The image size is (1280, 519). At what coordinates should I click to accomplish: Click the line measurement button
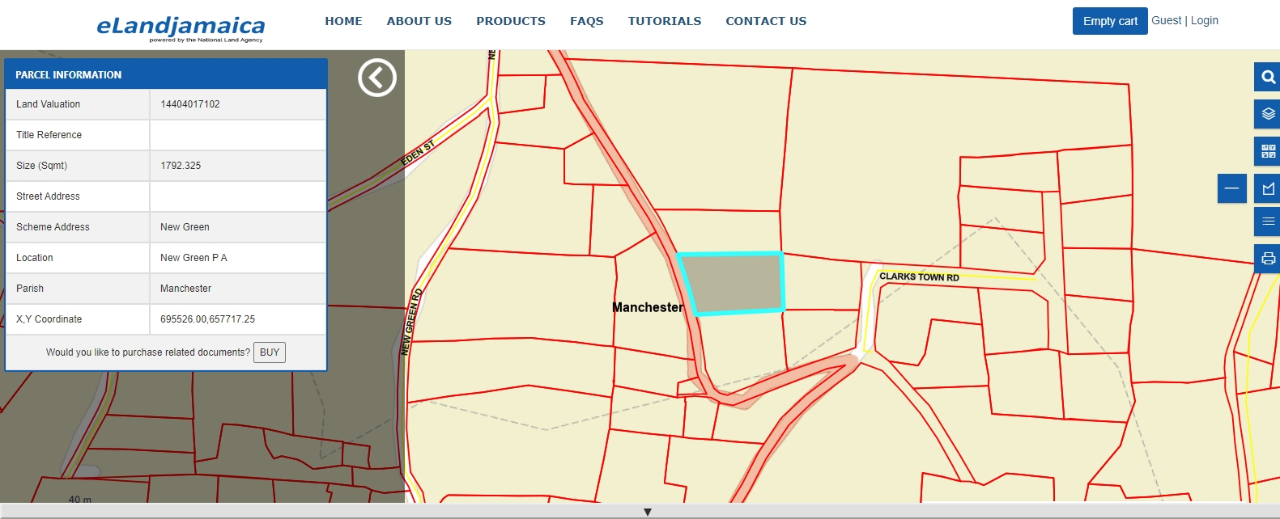1231,188
